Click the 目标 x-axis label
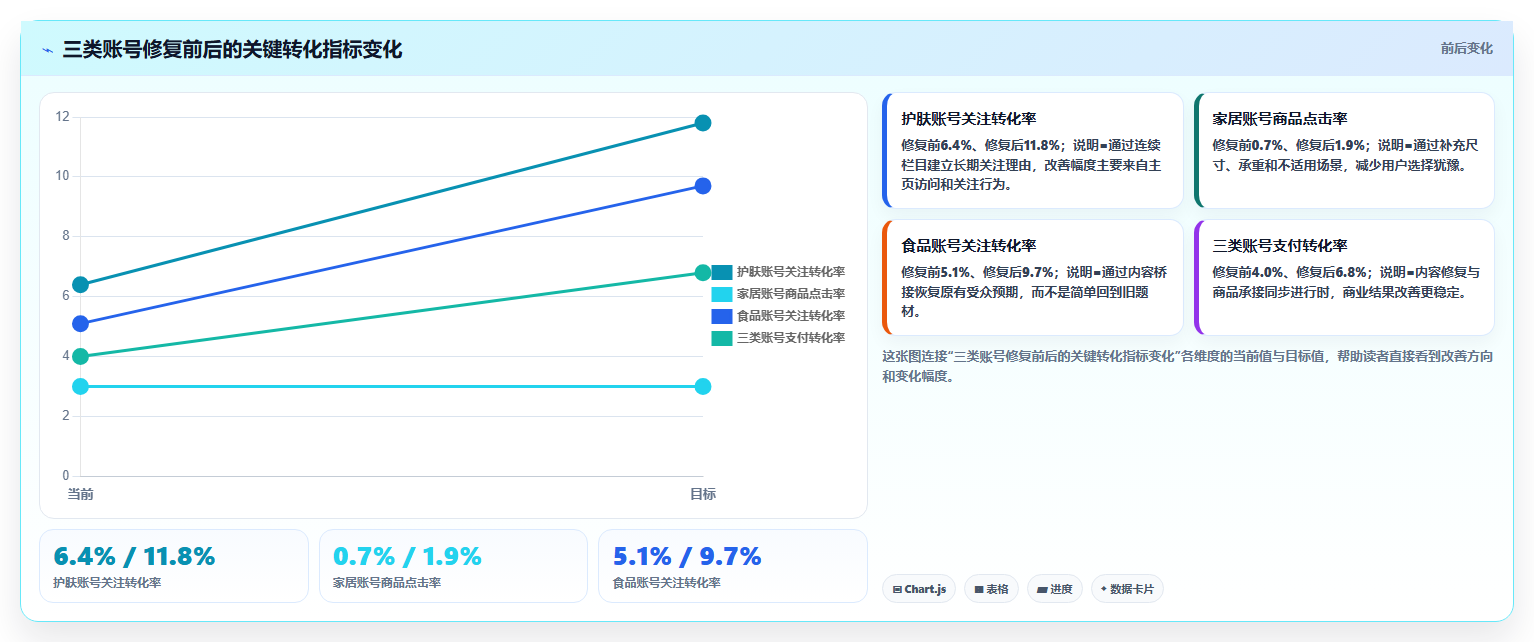This screenshot has height=642, width=1534. point(703,494)
